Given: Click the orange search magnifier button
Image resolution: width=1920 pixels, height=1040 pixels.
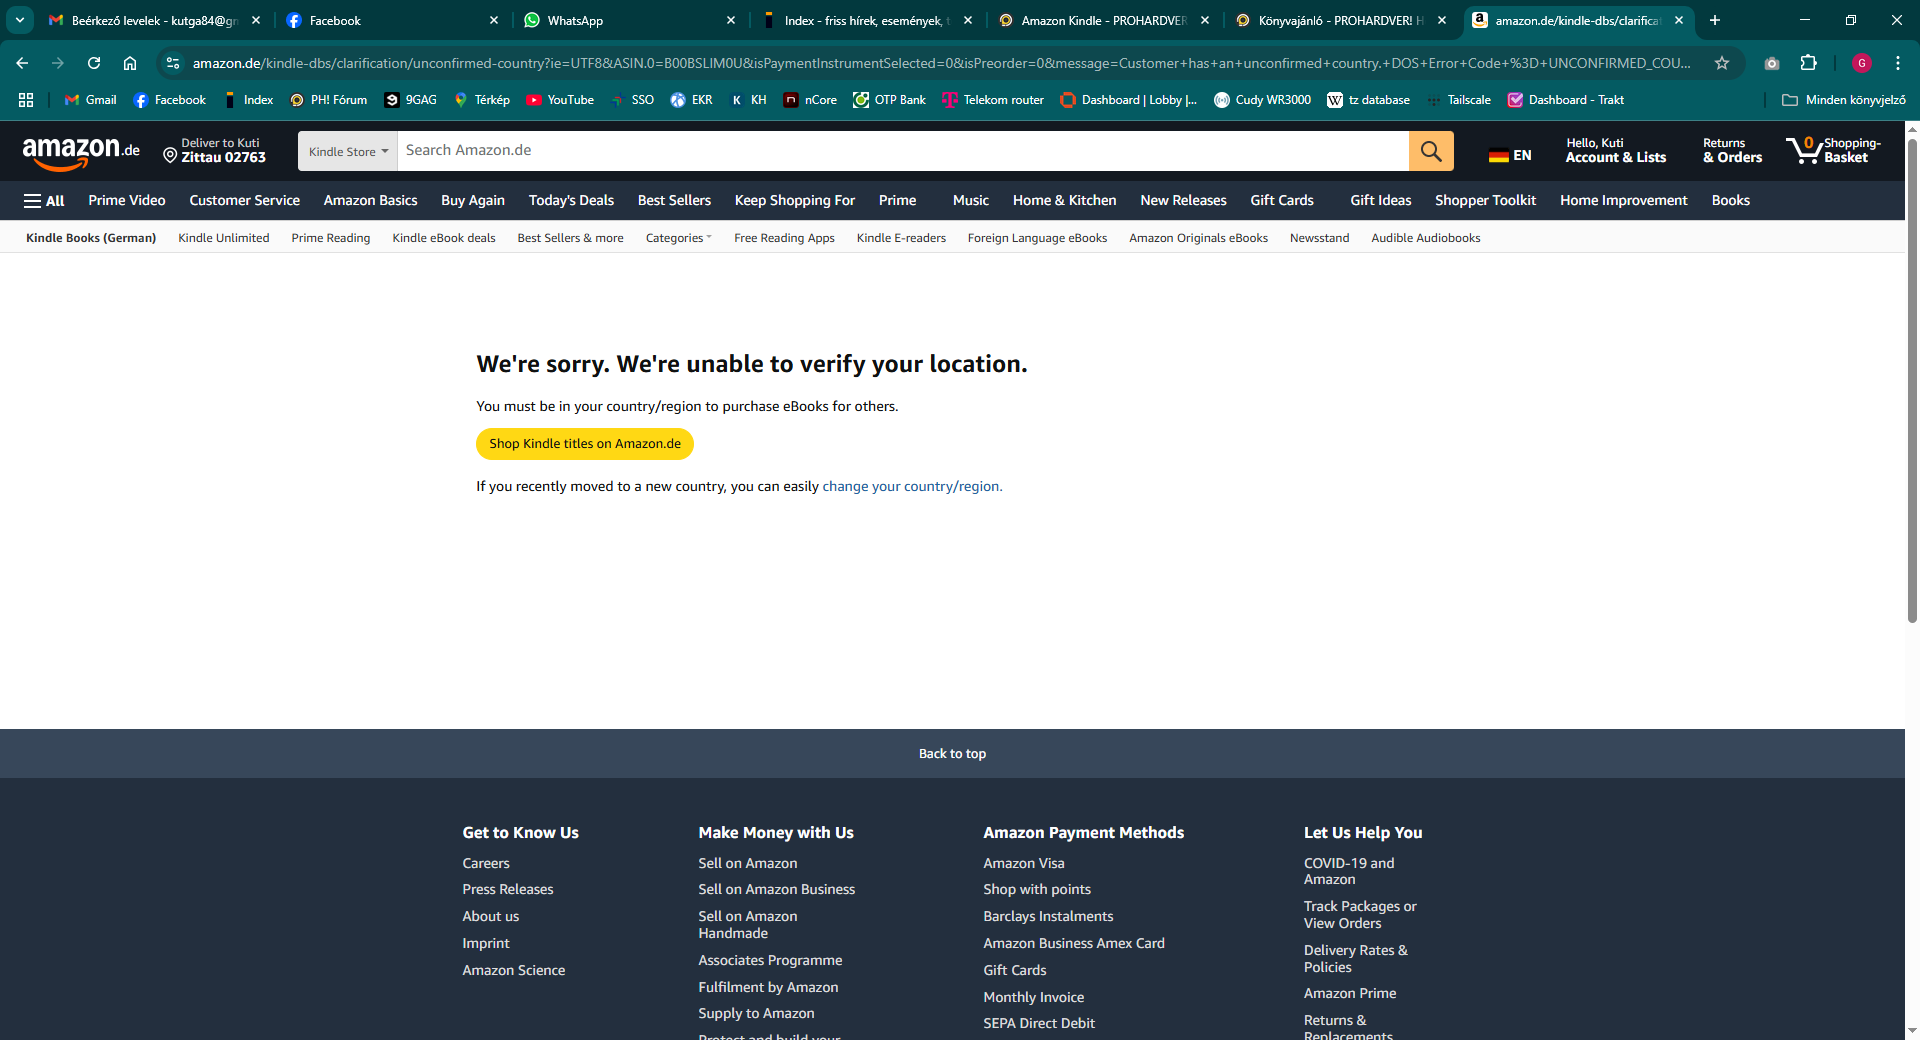Looking at the screenshot, I should [1431, 151].
